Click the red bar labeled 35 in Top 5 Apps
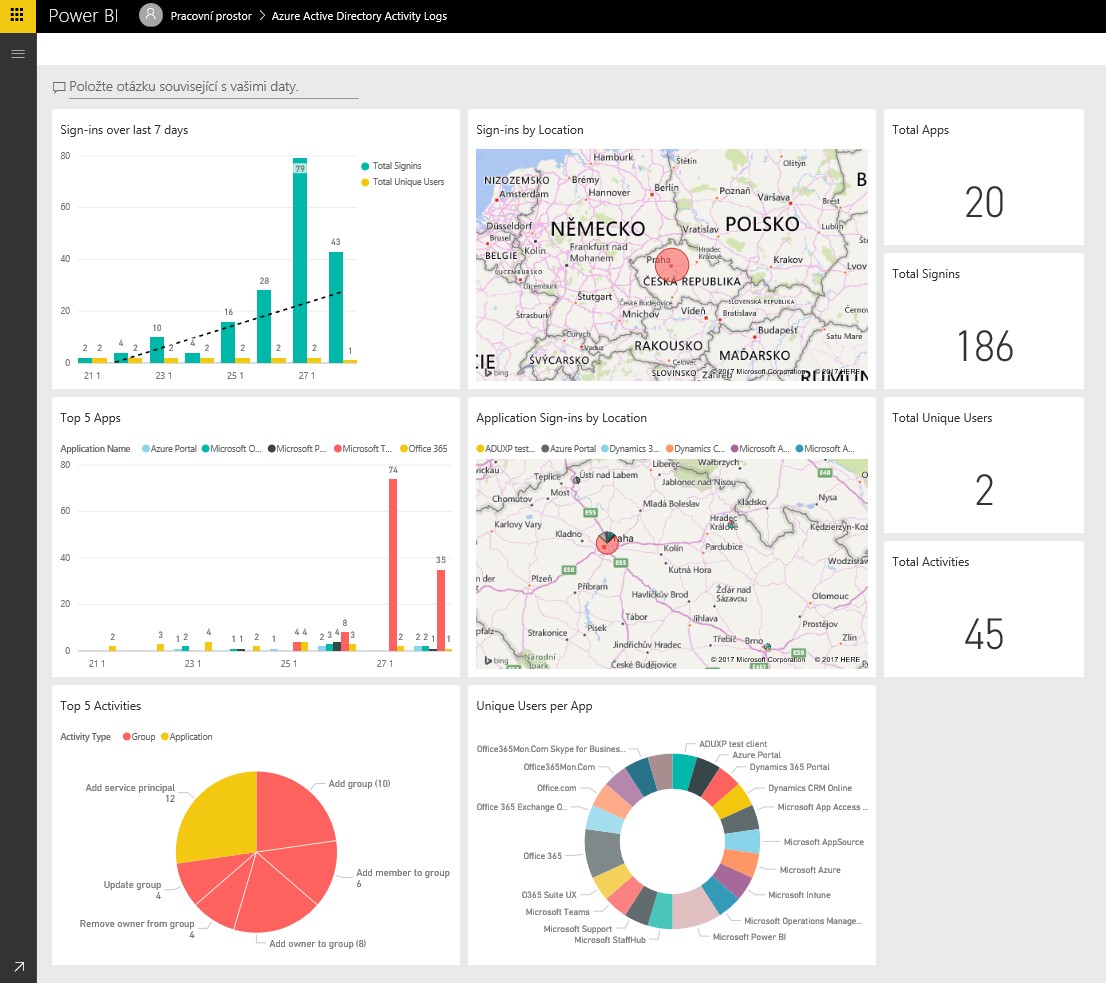This screenshot has width=1106, height=983. tap(441, 610)
